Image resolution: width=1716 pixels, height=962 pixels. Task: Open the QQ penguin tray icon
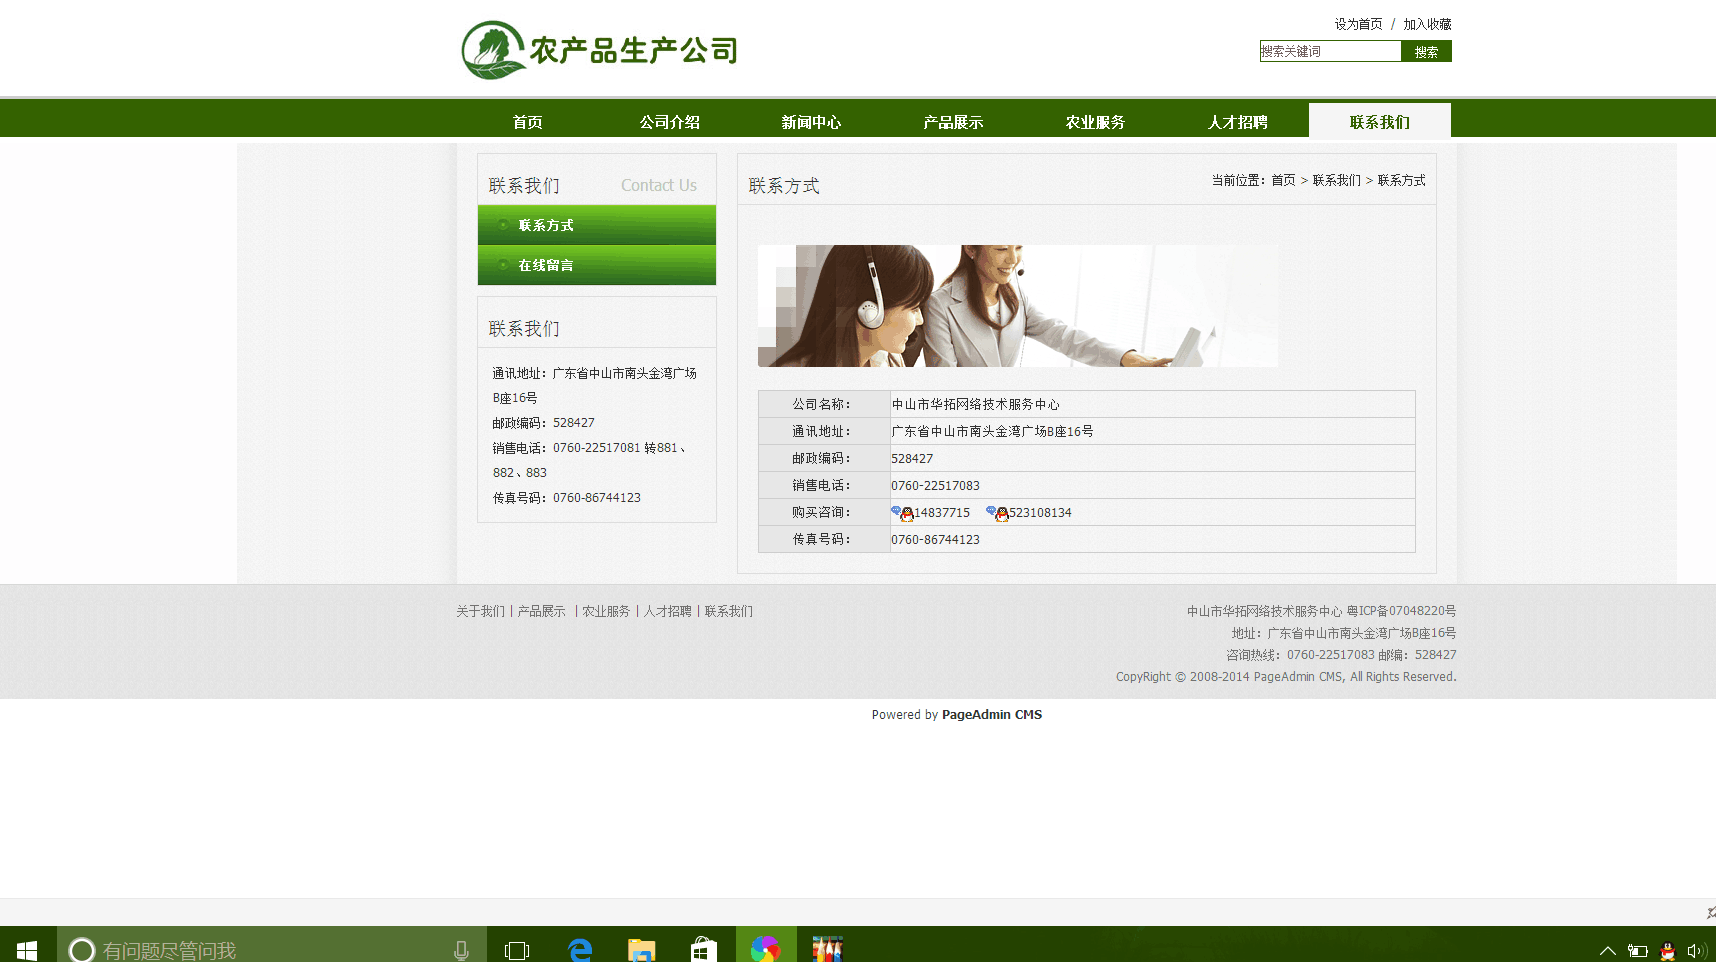coord(1667,950)
